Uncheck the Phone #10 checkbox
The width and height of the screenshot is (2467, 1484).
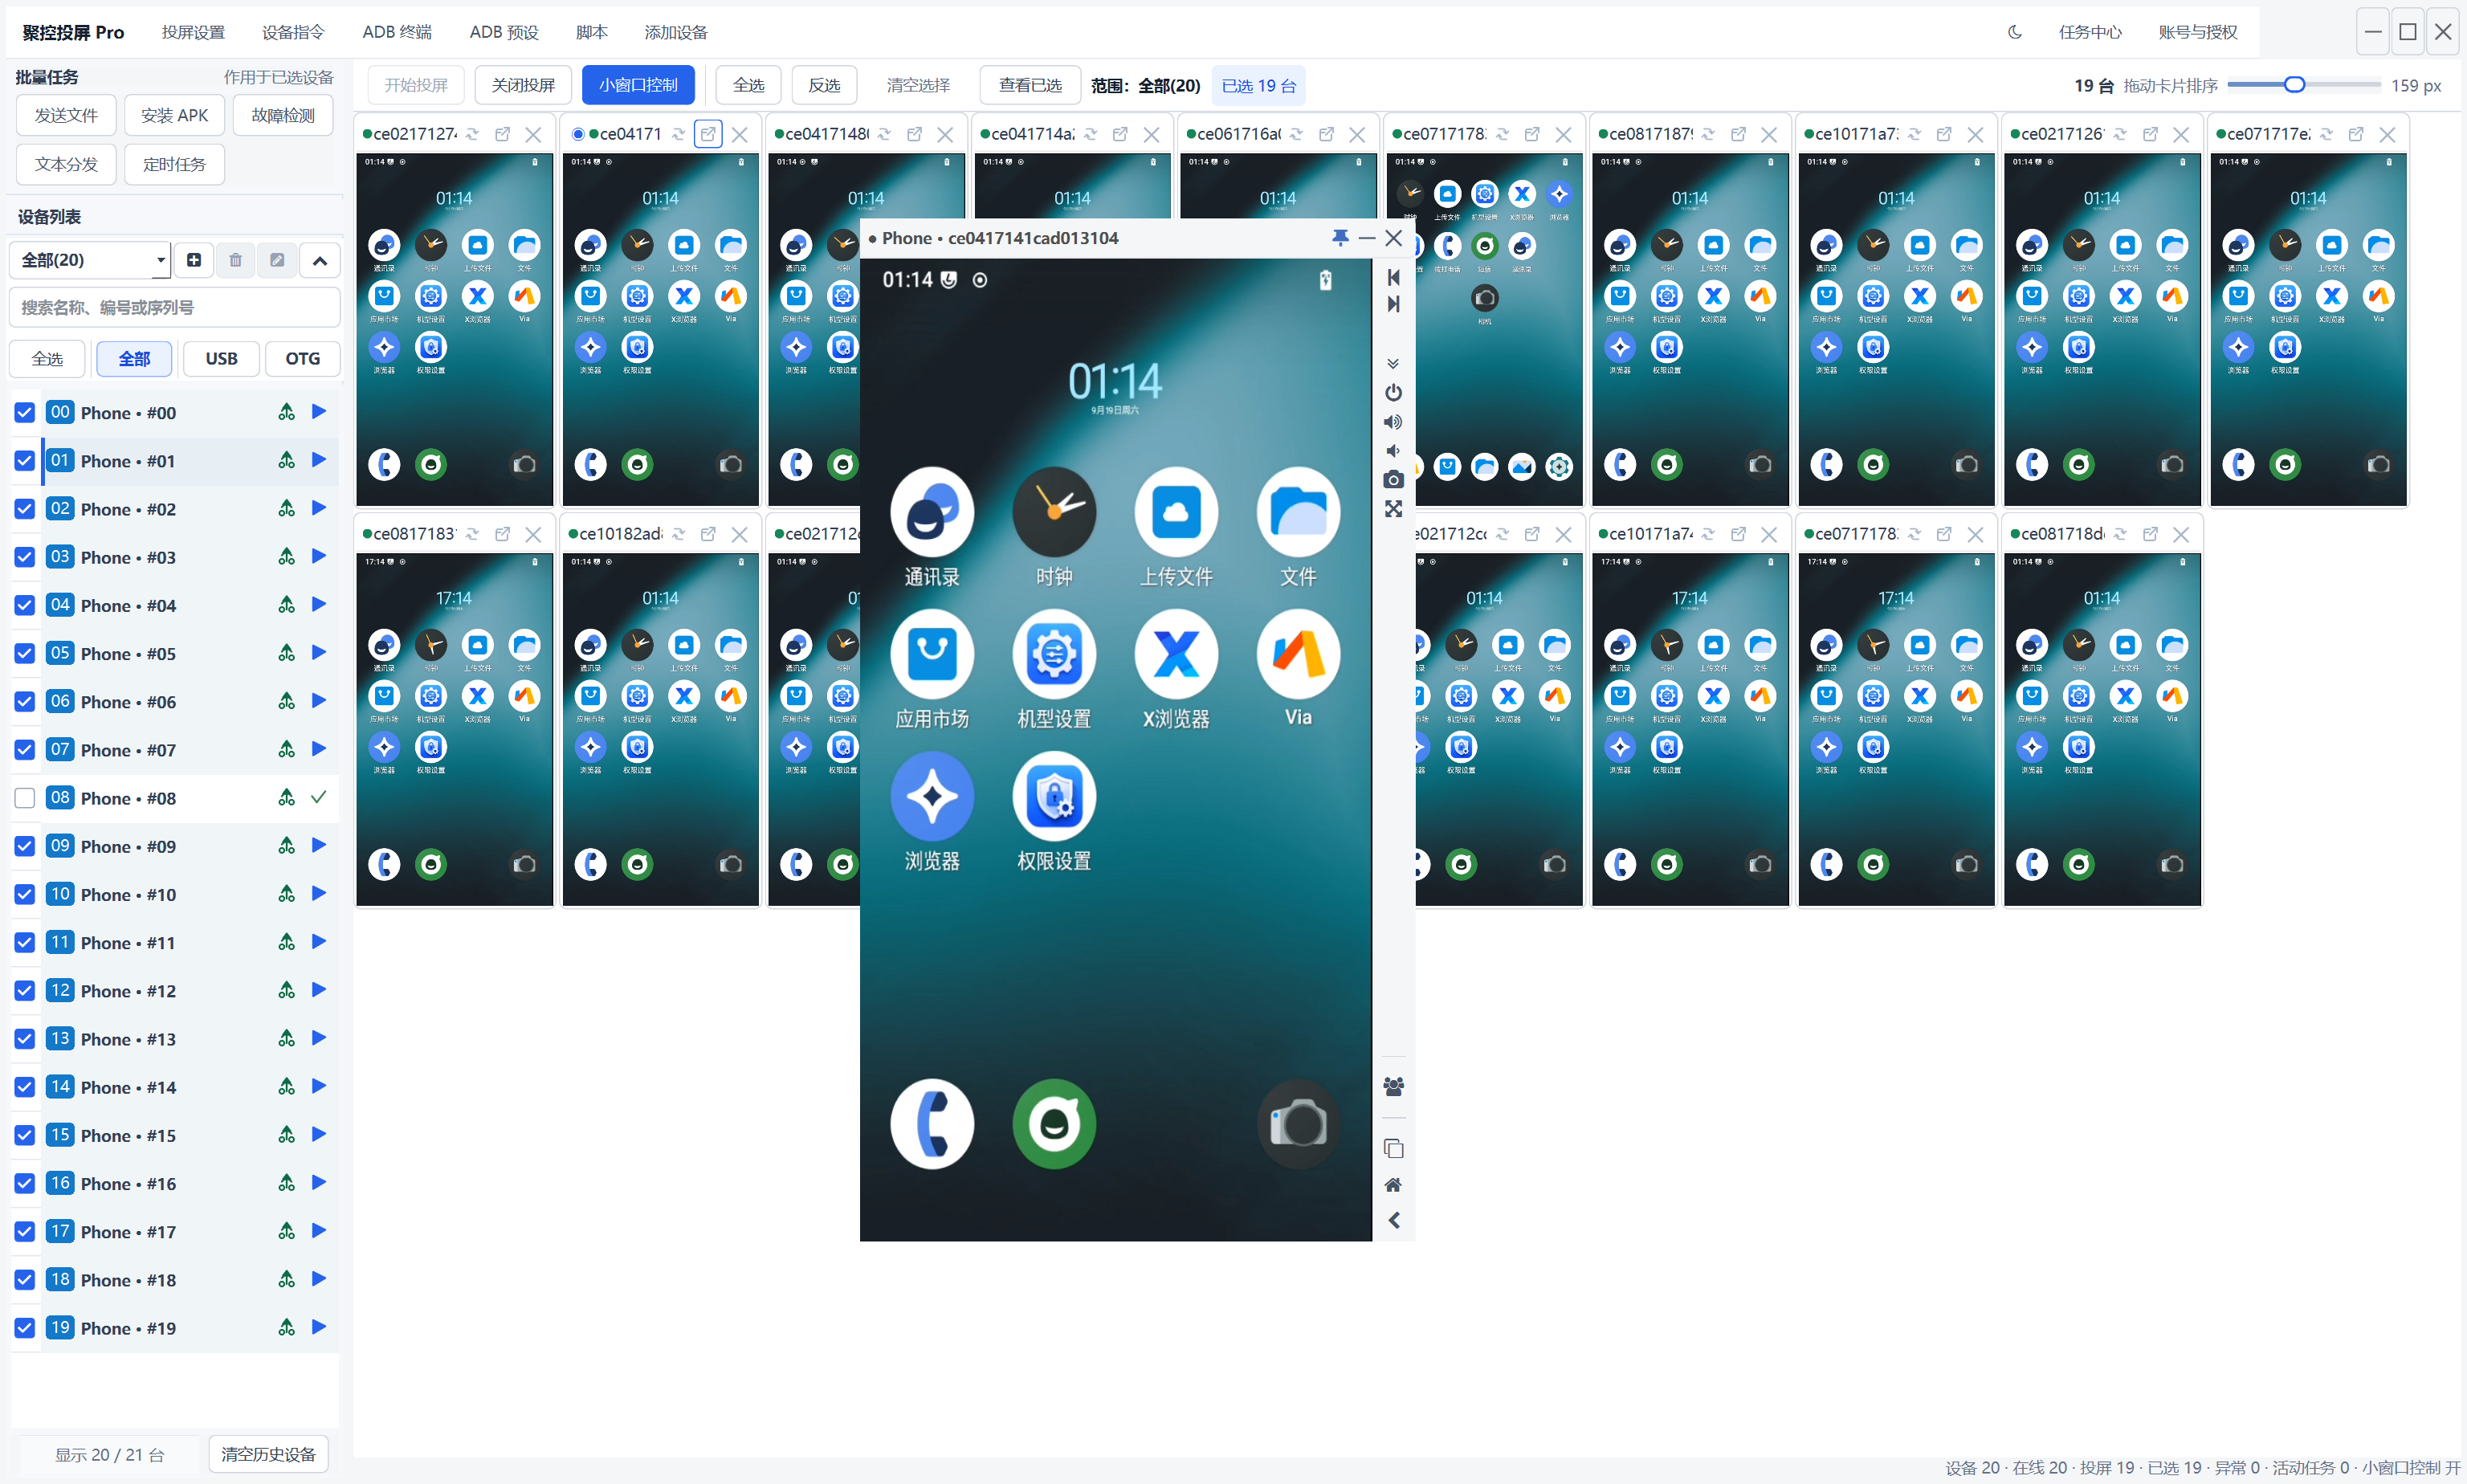[x=25, y=894]
